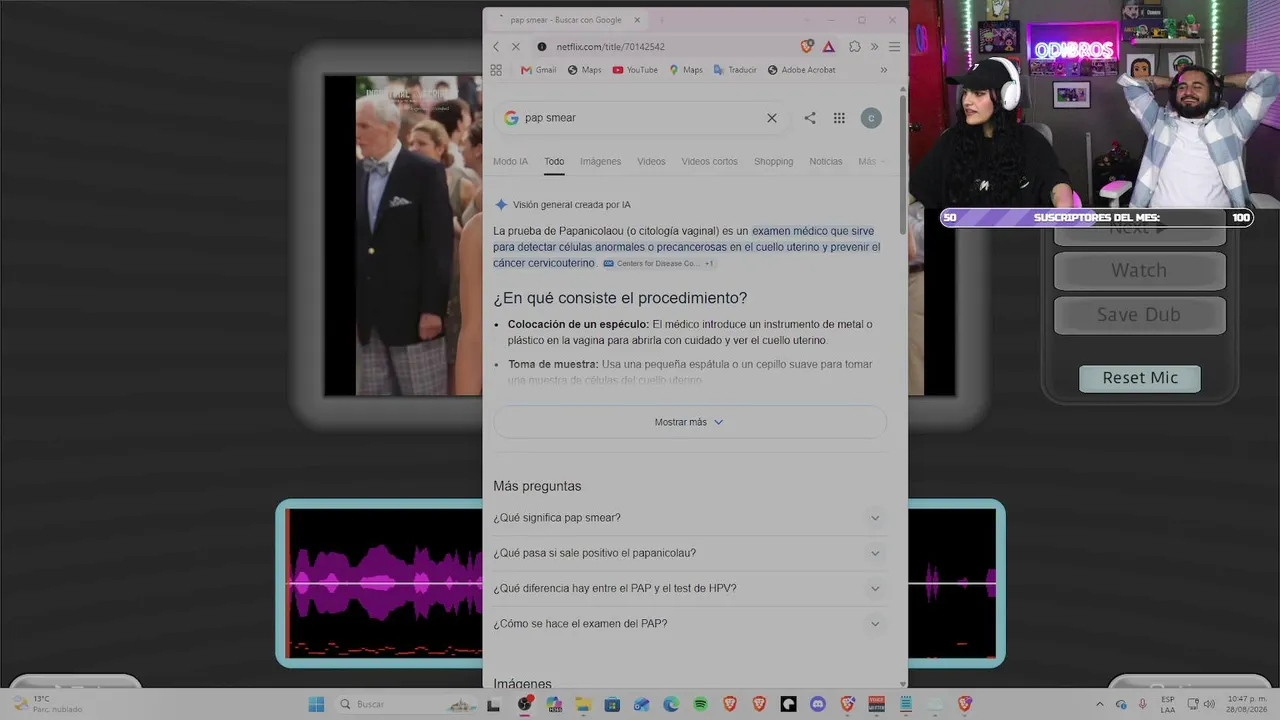Open Microsoft Store from the taskbar
This screenshot has width=1280, height=720.
click(612, 704)
